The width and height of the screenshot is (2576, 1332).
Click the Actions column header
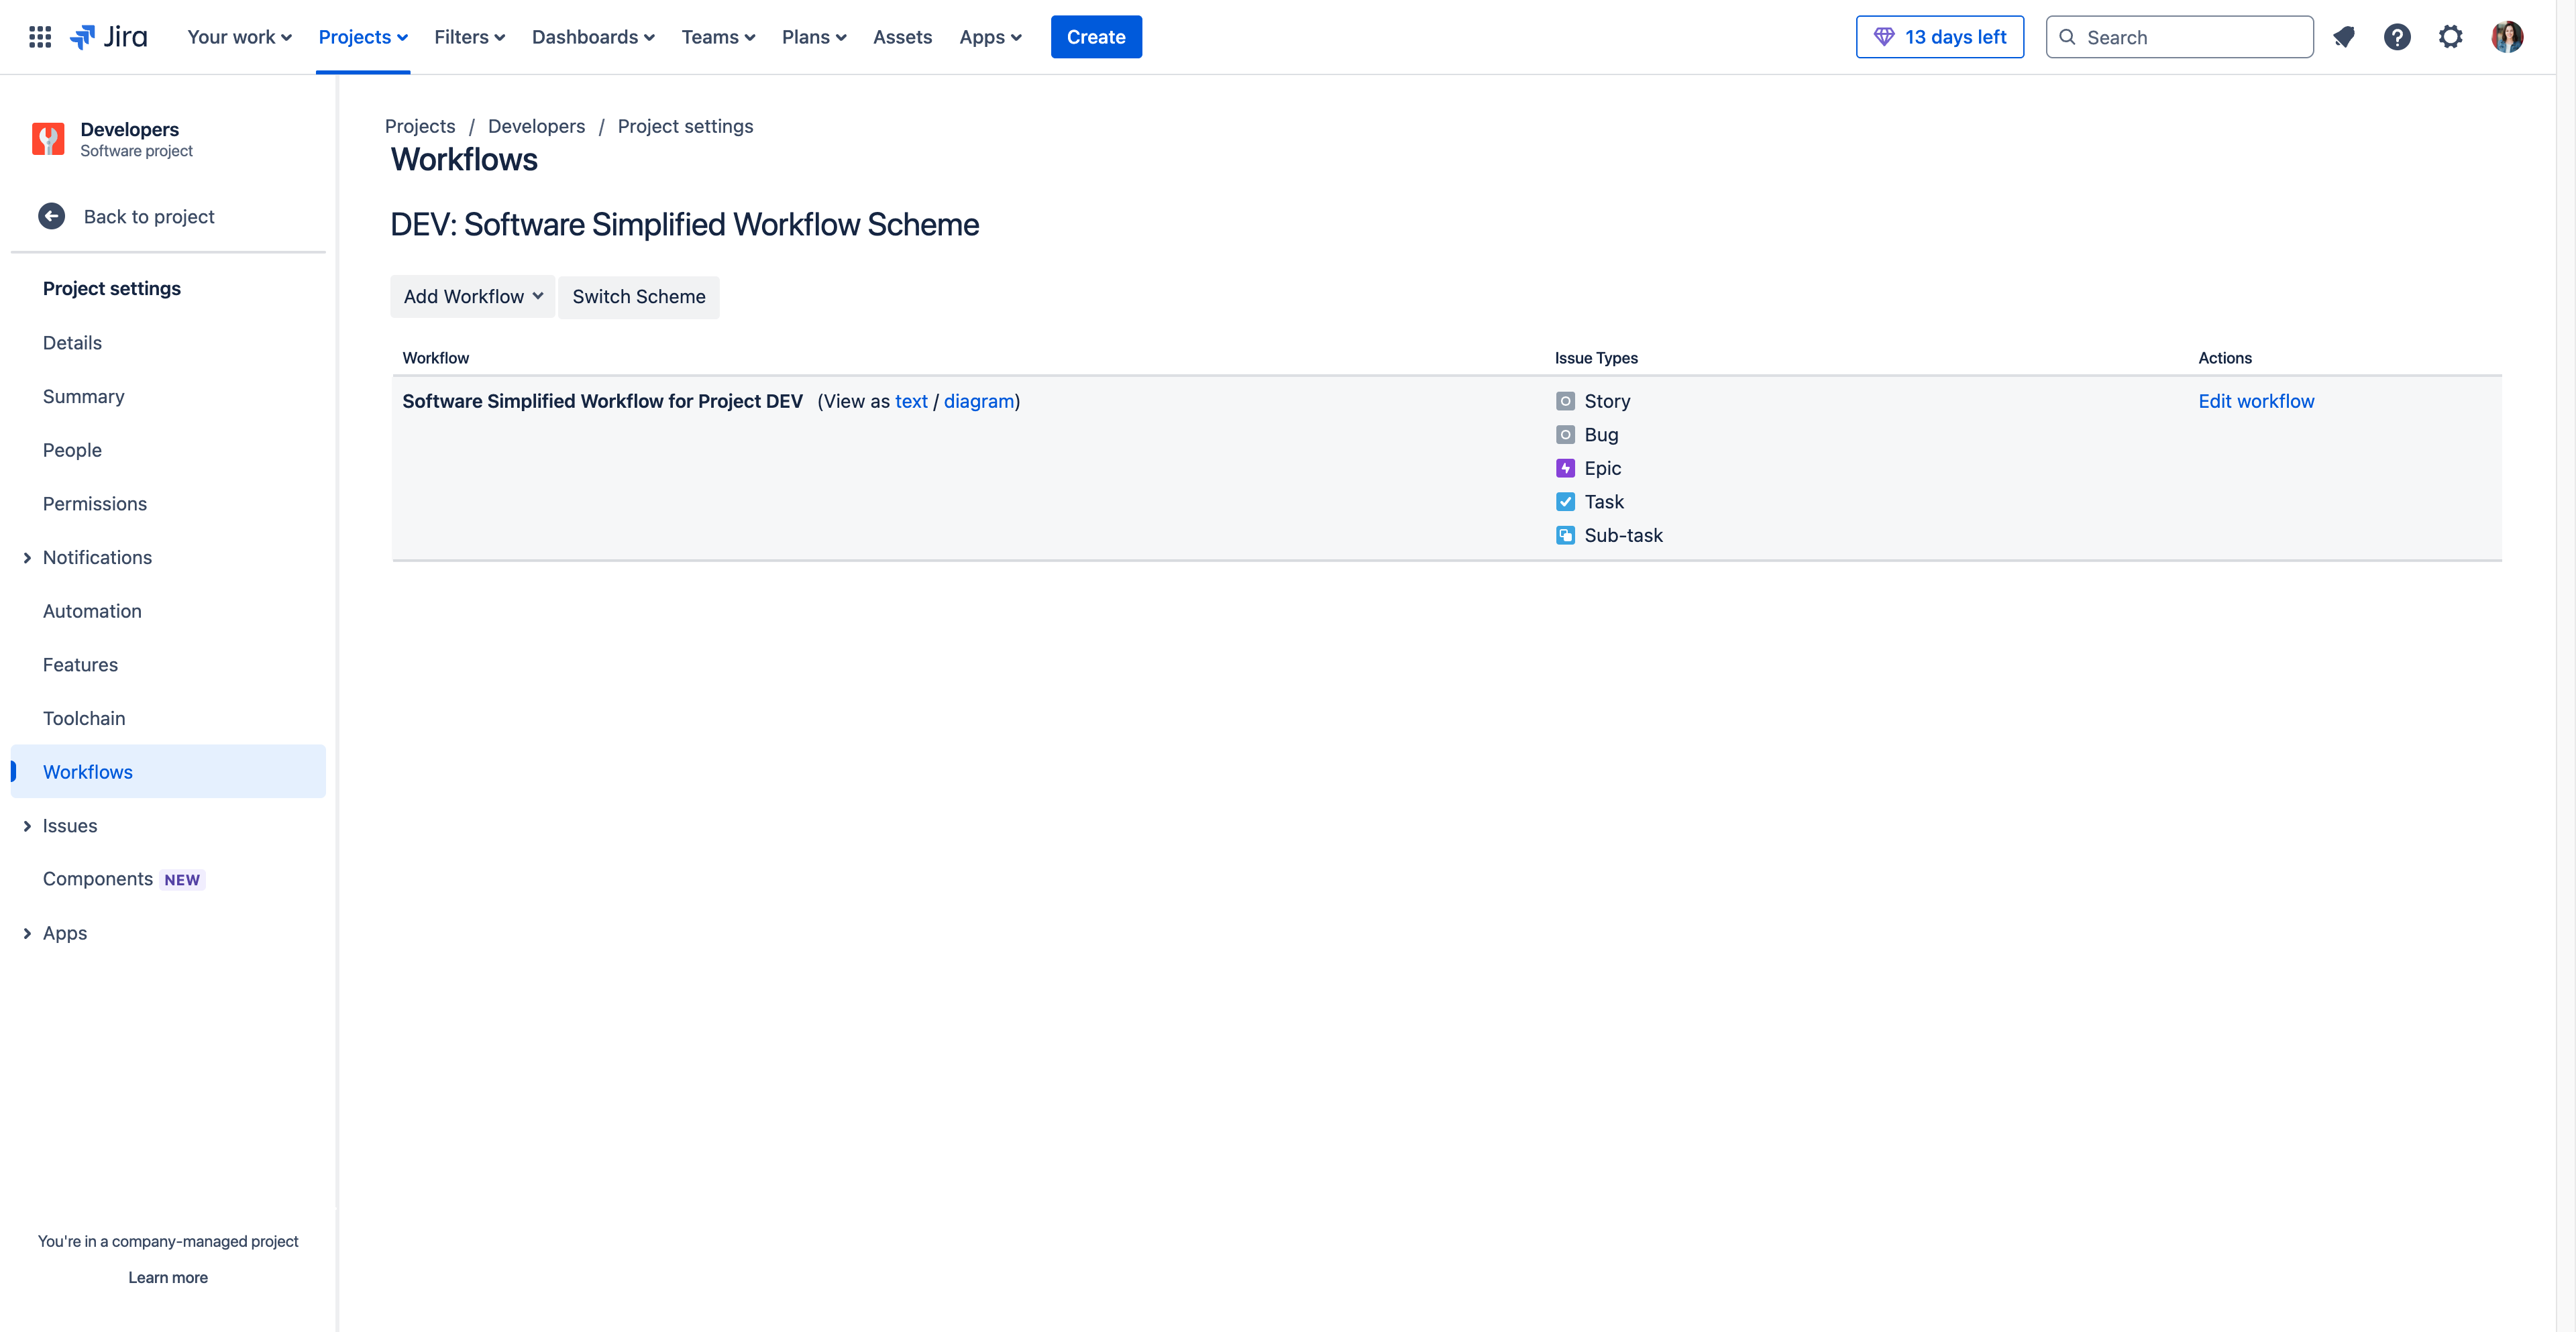pyautogui.click(x=2225, y=358)
